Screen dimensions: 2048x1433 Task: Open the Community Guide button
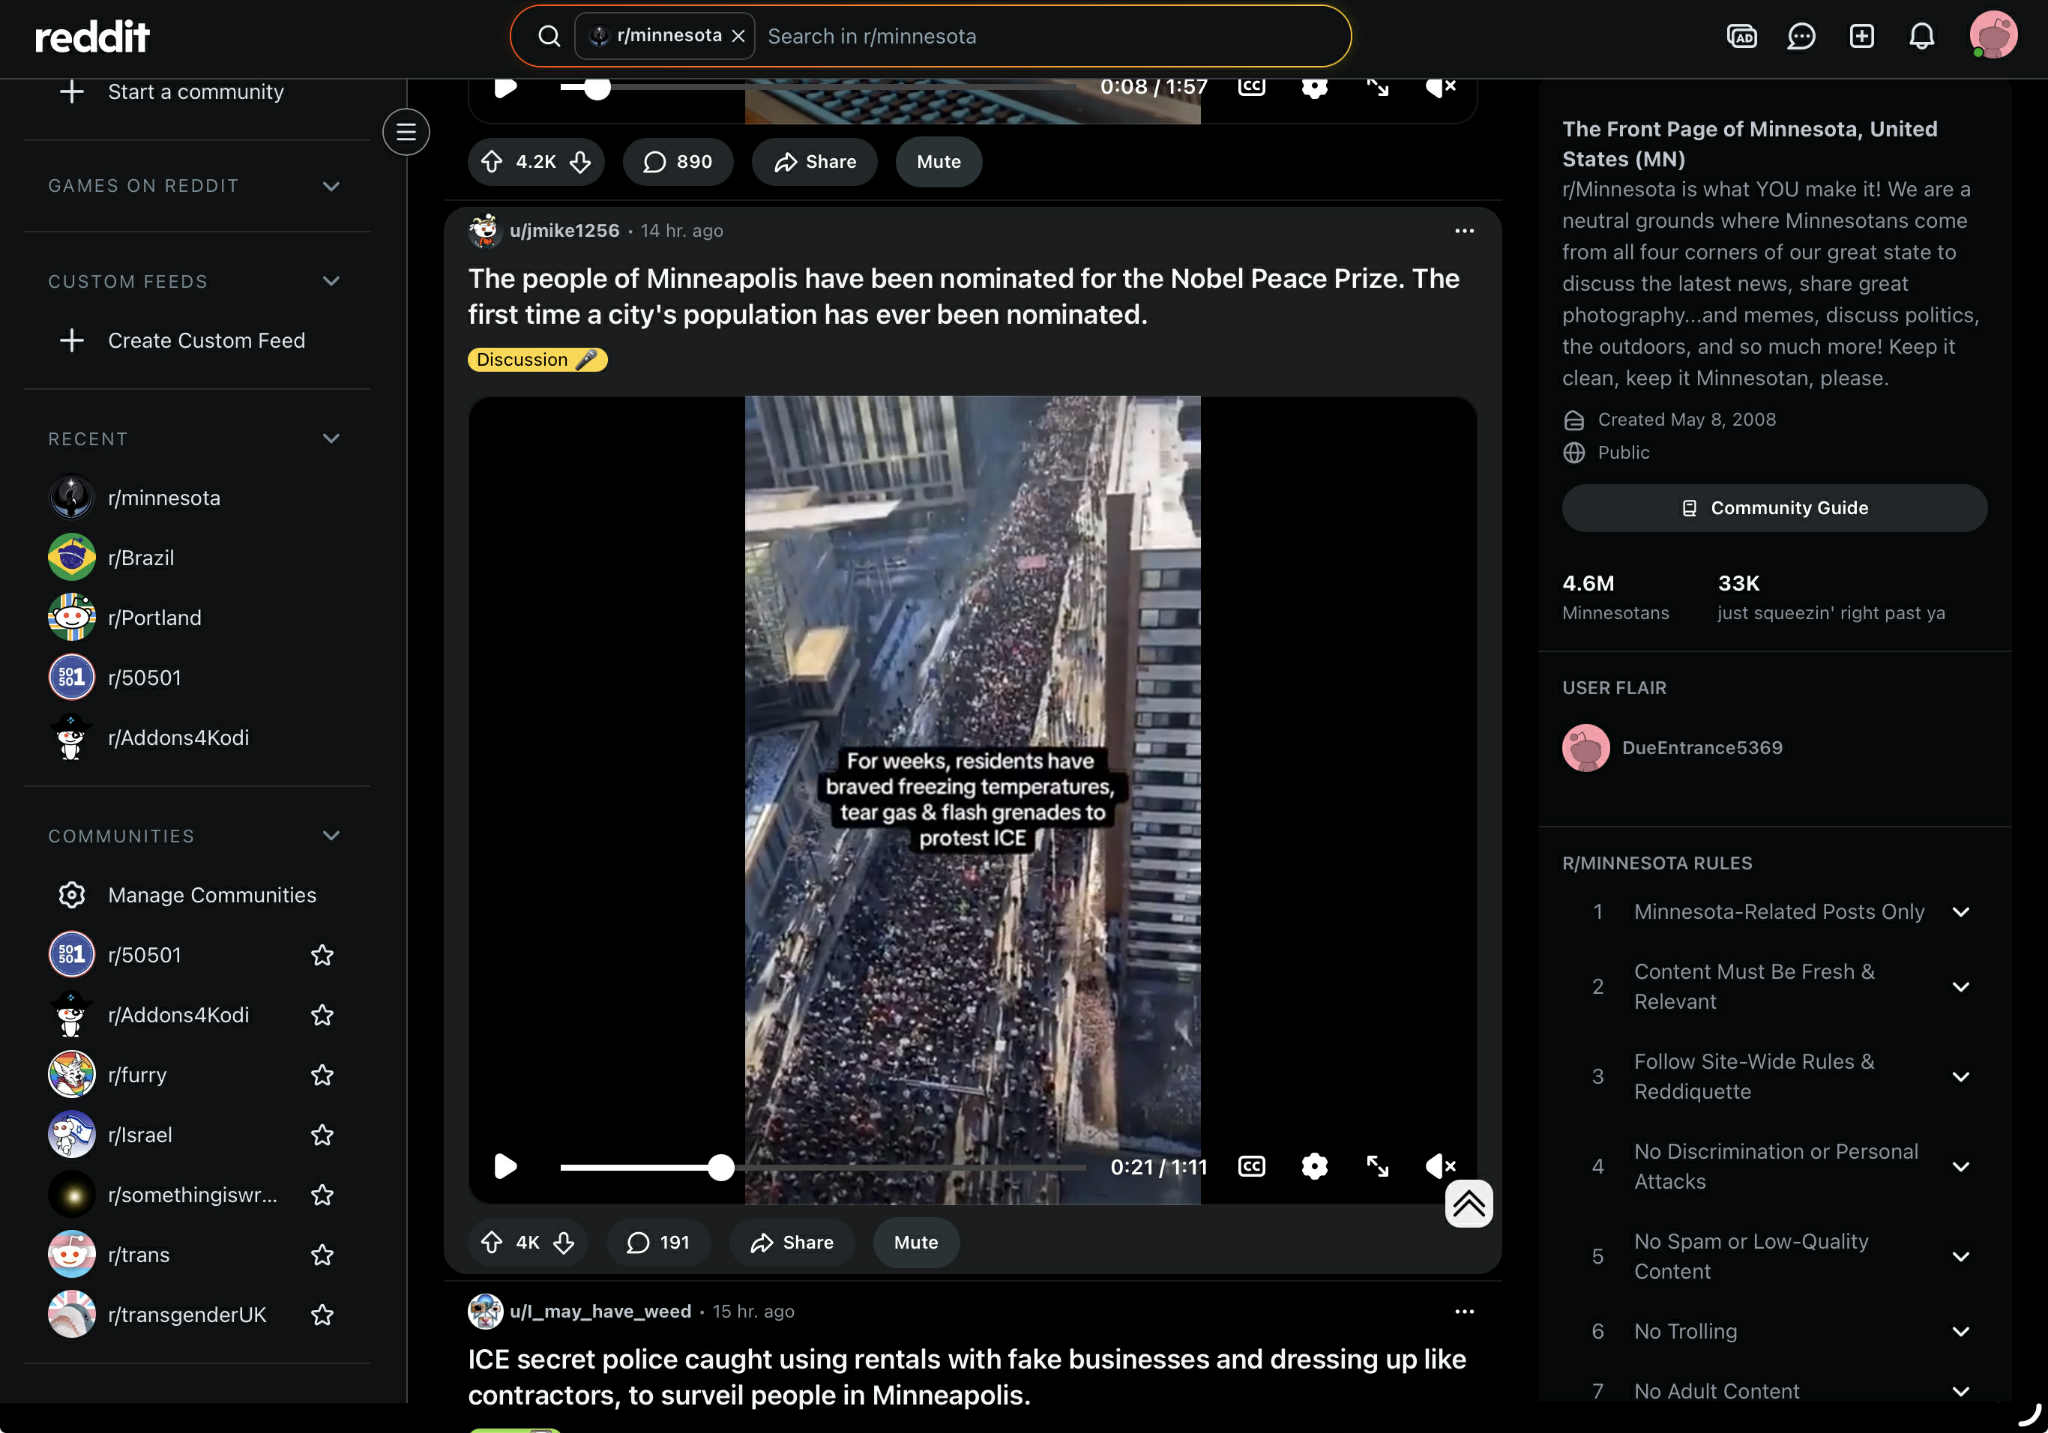pos(1773,508)
